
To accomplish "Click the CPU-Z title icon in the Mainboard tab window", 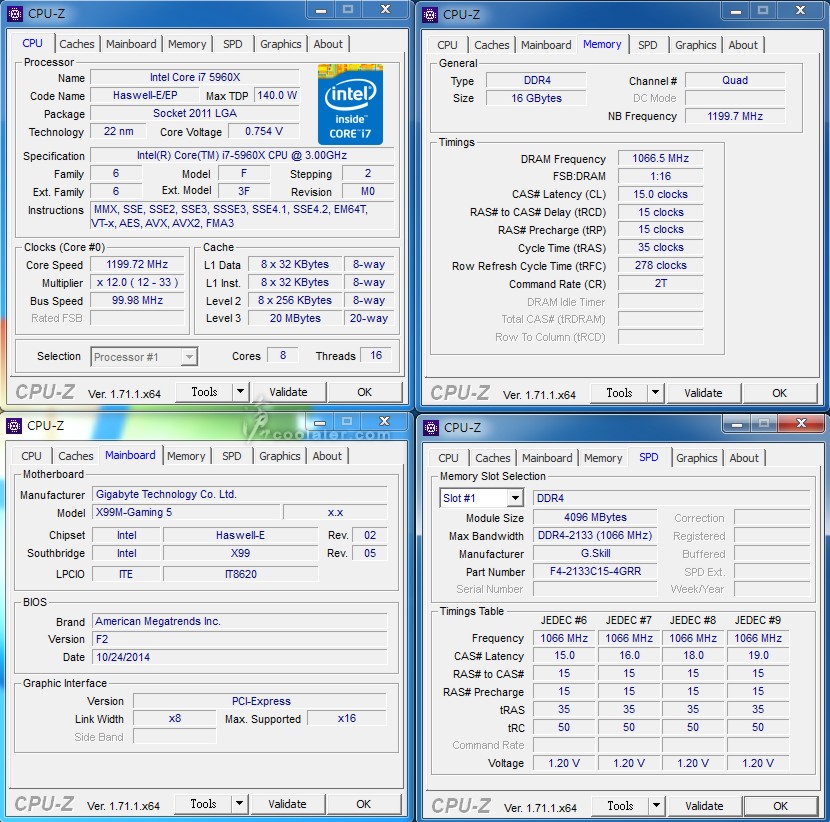I will pos(14,426).
